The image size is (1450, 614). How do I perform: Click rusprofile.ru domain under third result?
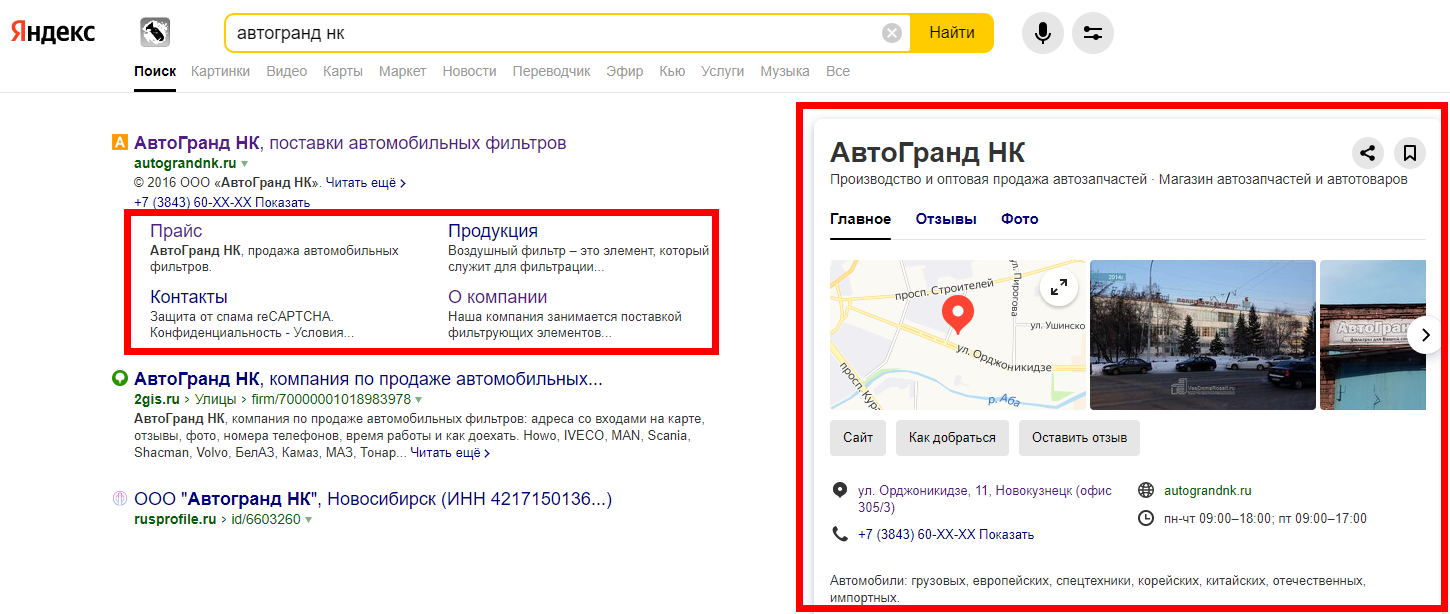point(175,519)
